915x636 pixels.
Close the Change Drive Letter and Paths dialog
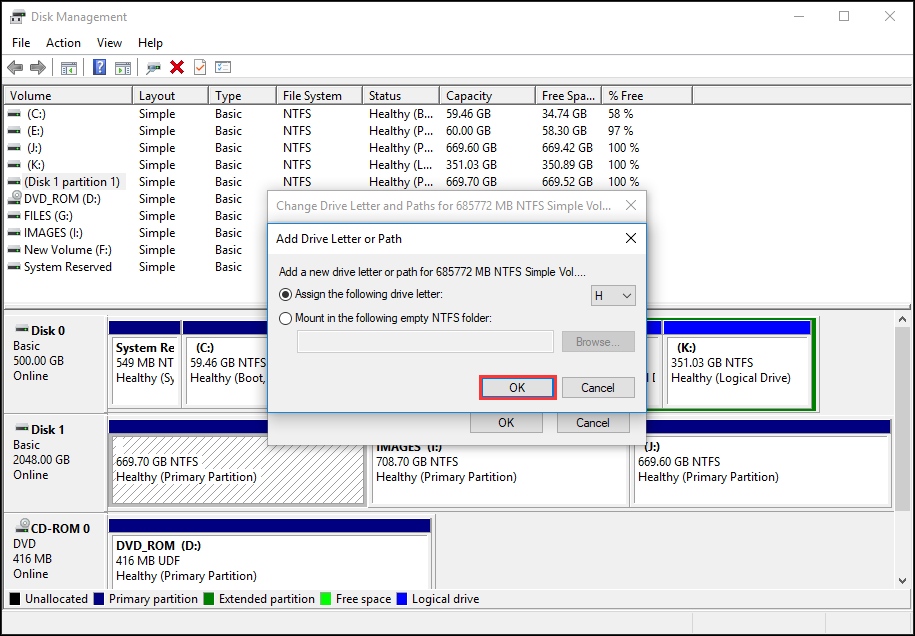click(x=631, y=205)
